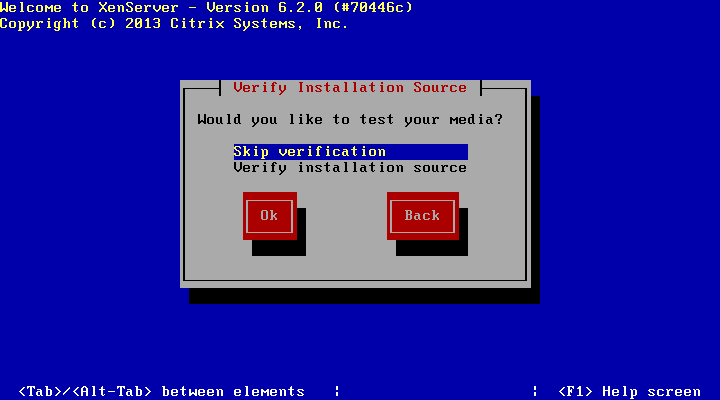Click the <F1> key hint
This screenshot has height=400, width=720.
[x=575, y=391]
